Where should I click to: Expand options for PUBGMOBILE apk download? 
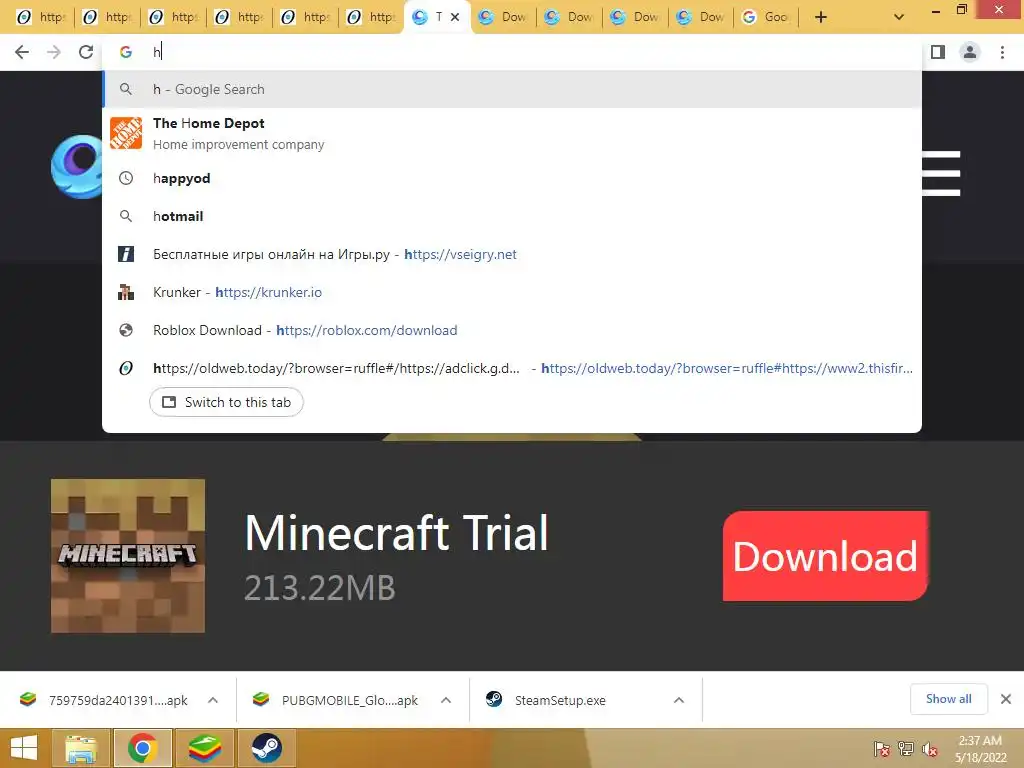(446, 700)
